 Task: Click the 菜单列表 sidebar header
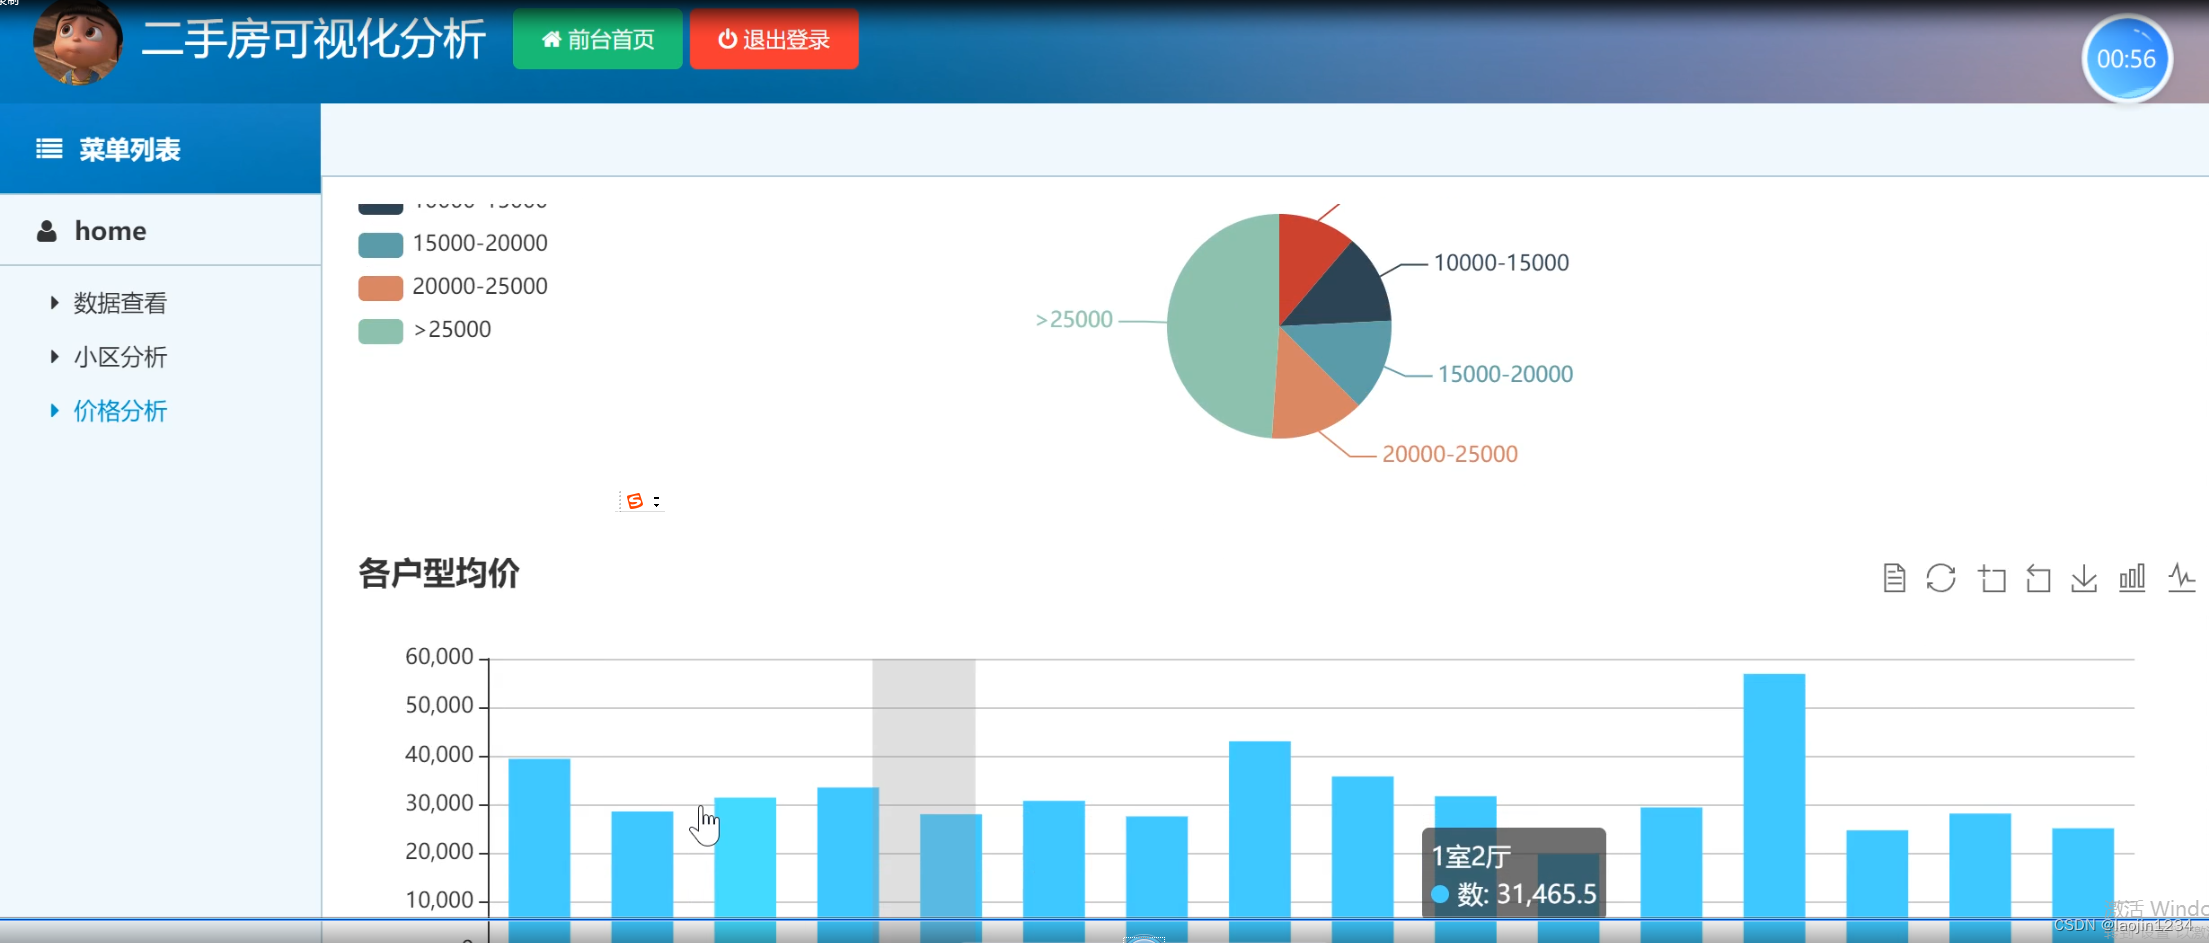160,149
